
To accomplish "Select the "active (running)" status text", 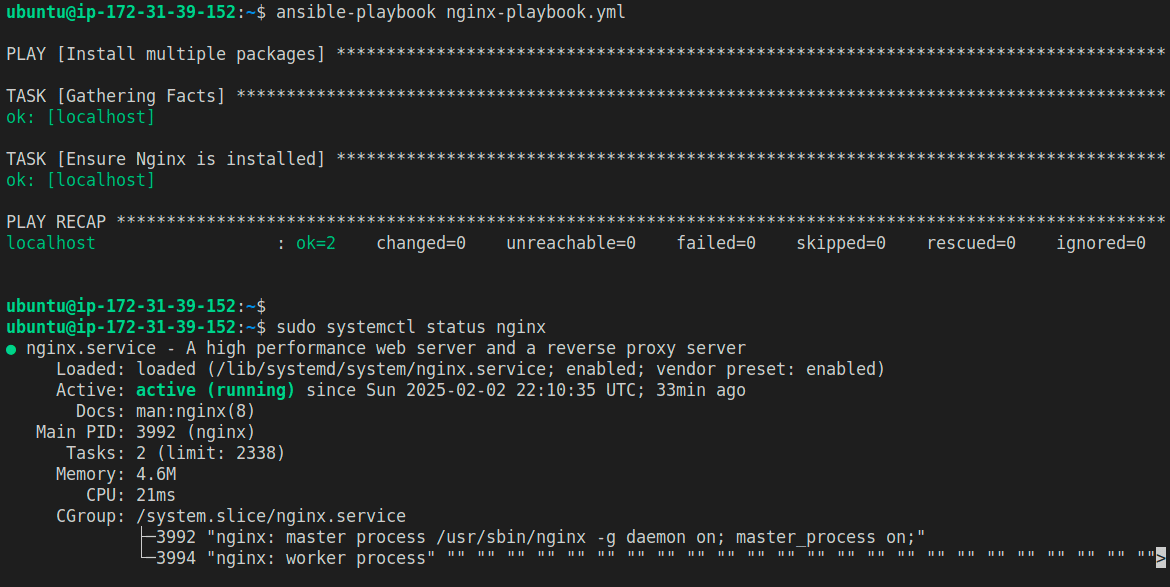I will [215, 390].
